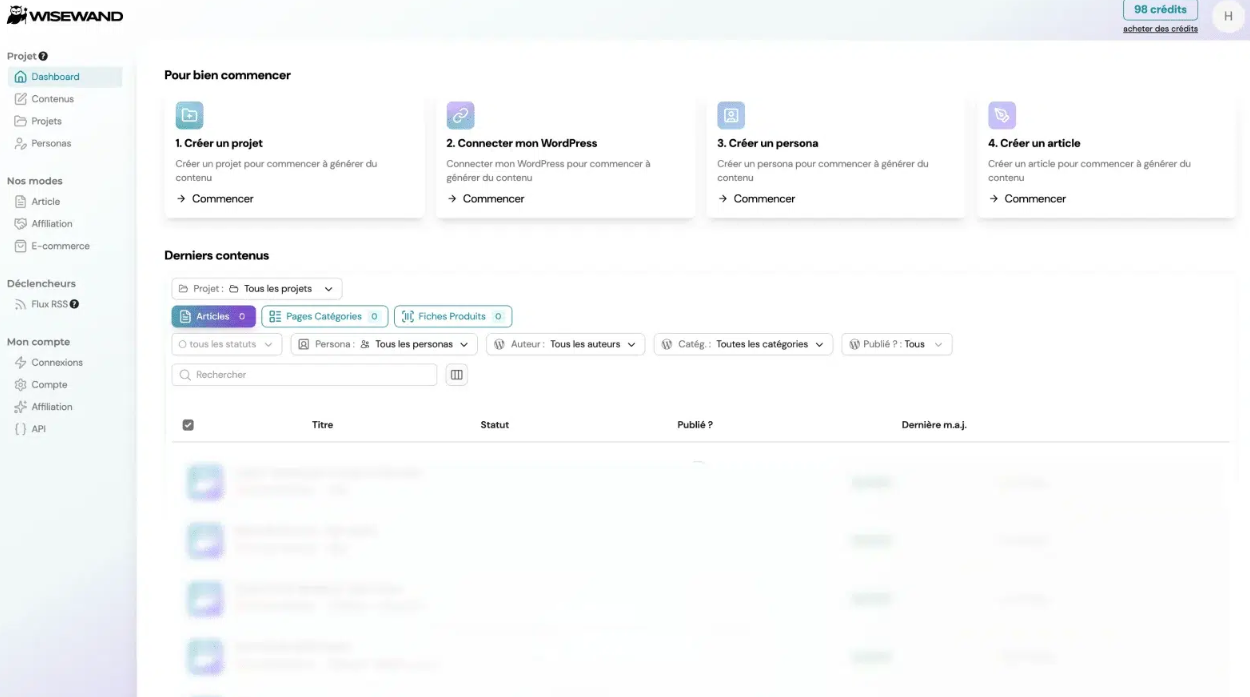Open the Tous les auteurs dropdown
This screenshot has width=1250, height=697.
coord(575,344)
